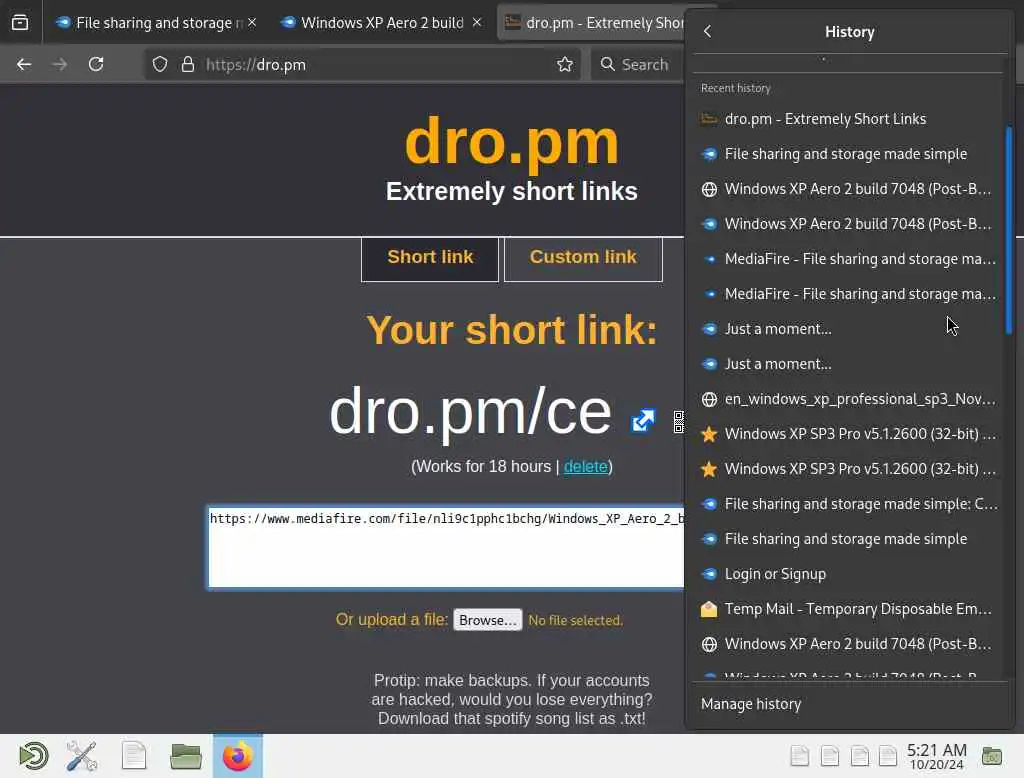Select the Short link tab
Image resolution: width=1024 pixels, height=778 pixels.
[430, 257]
